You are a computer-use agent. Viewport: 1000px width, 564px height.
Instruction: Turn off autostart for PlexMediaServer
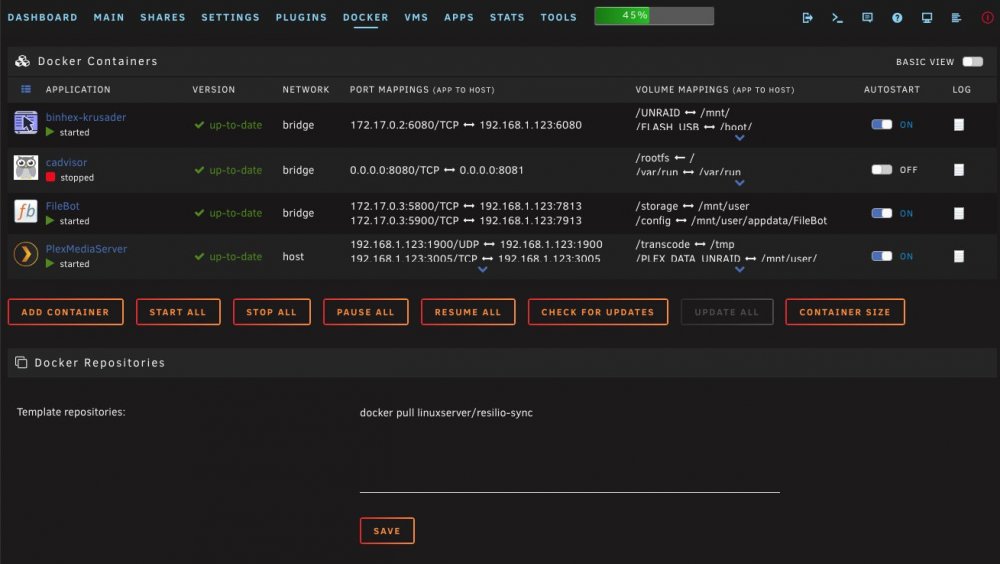(882, 256)
